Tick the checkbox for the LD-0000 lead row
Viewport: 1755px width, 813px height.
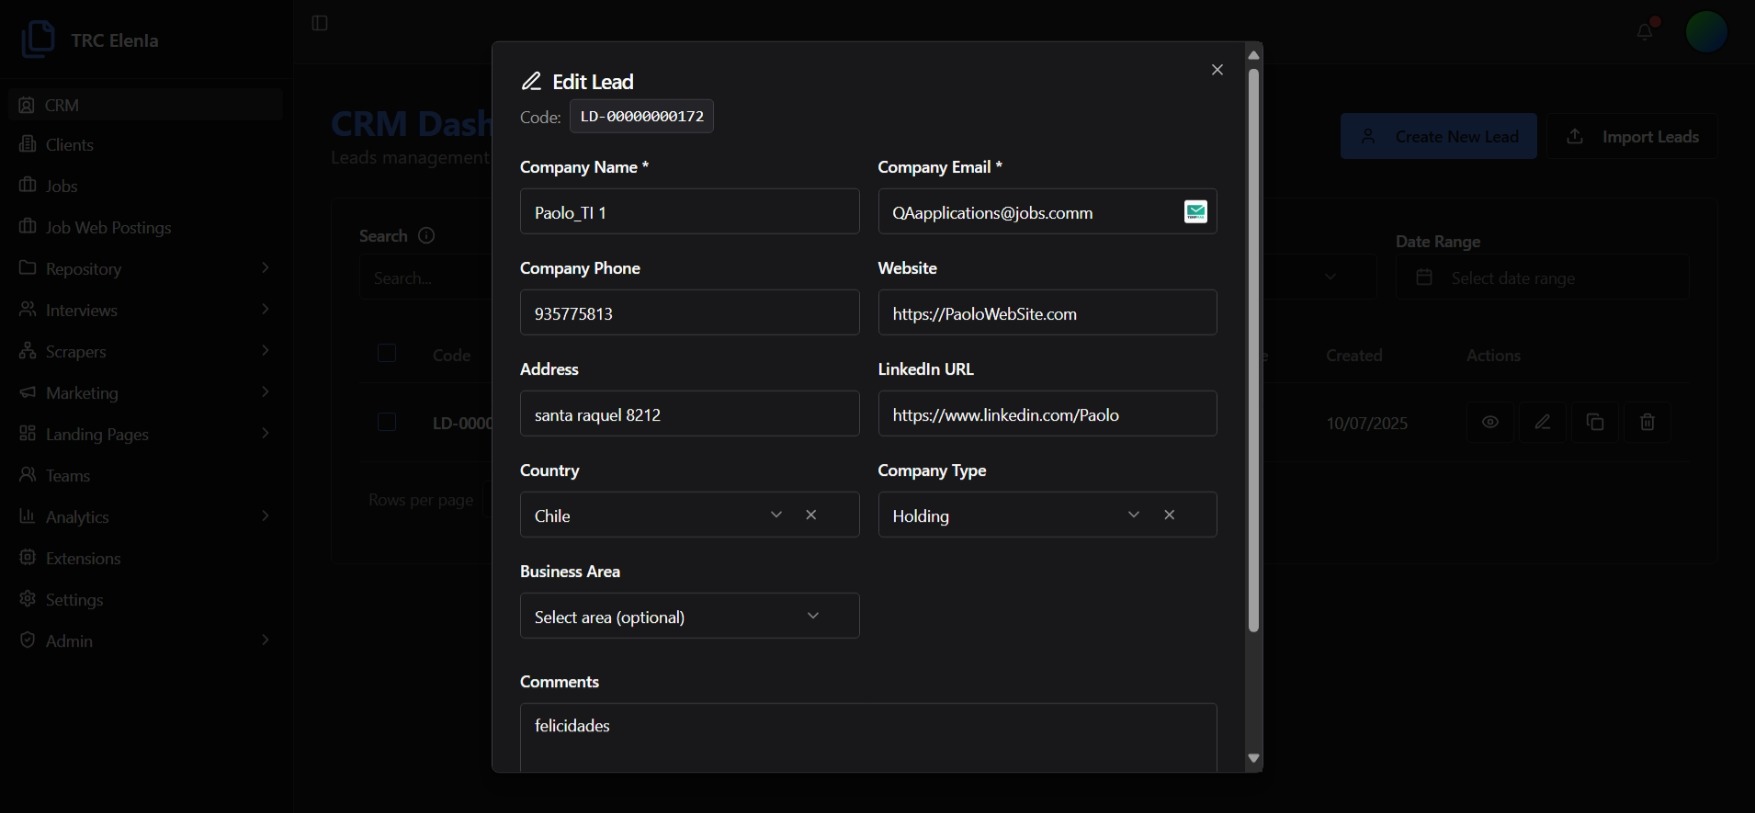pos(387,422)
